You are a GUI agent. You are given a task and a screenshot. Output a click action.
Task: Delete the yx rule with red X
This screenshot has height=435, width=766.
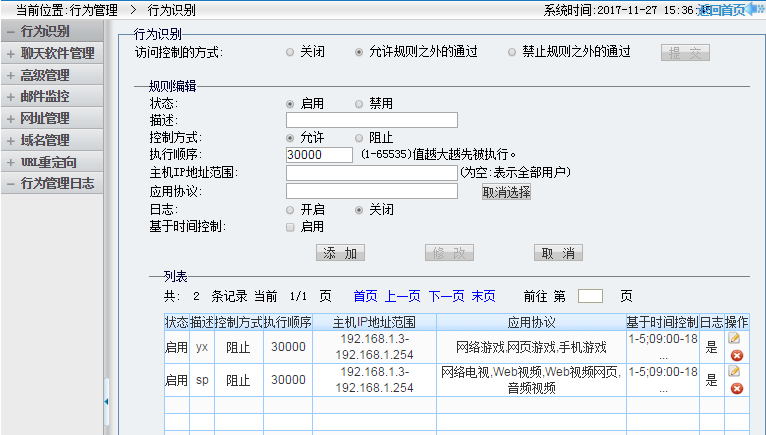click(737, 355)
